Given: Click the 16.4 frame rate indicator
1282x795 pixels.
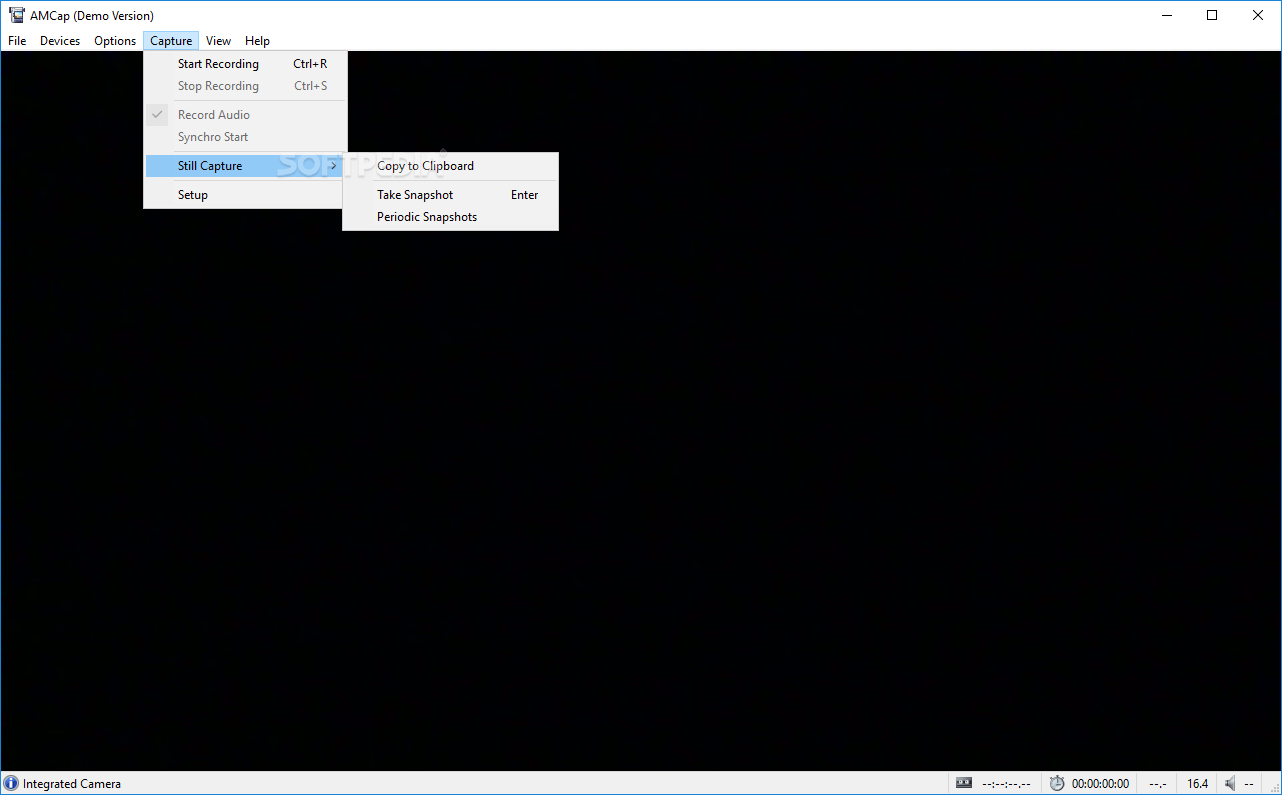Looking at the screenshot, I should coord(1197,783).
